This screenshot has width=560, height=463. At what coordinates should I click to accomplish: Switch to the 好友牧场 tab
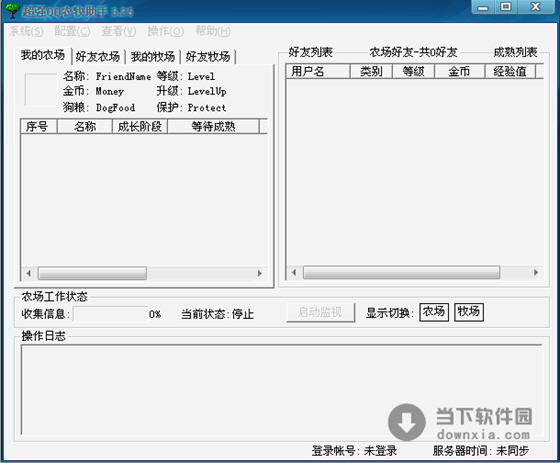tap(208, 56)
